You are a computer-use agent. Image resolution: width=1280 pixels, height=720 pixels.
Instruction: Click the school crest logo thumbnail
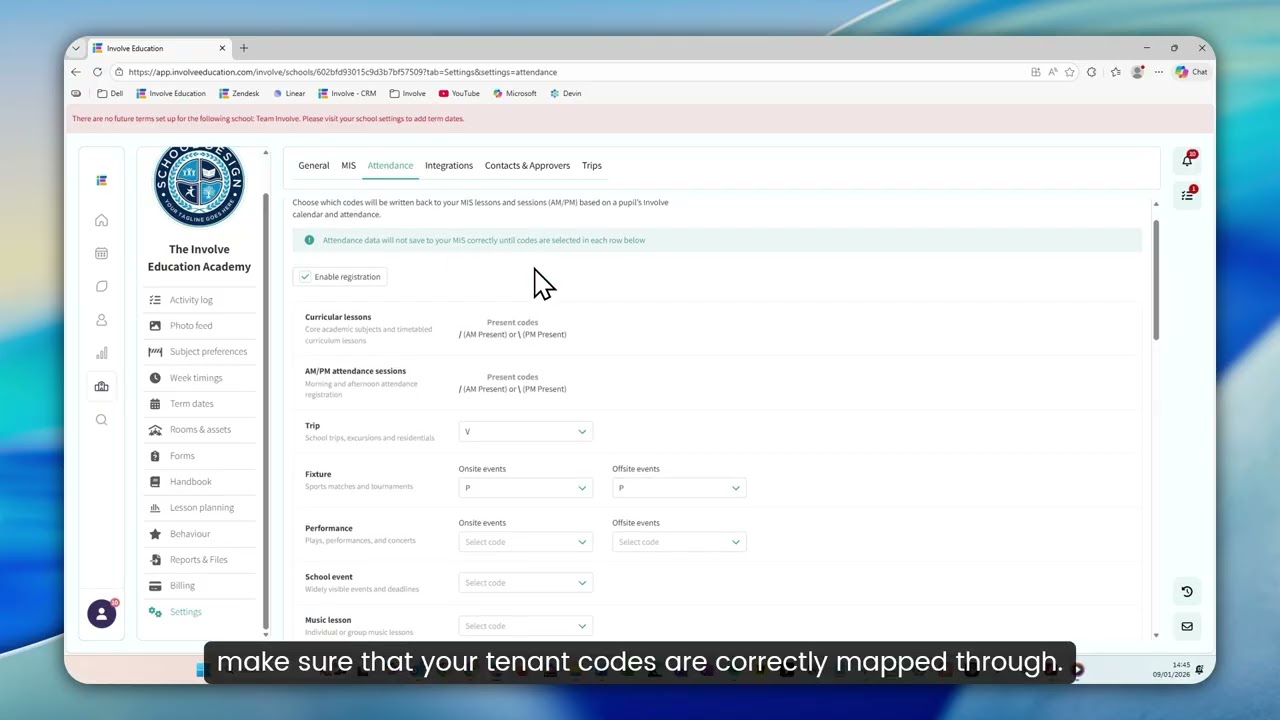click(199, 186)
